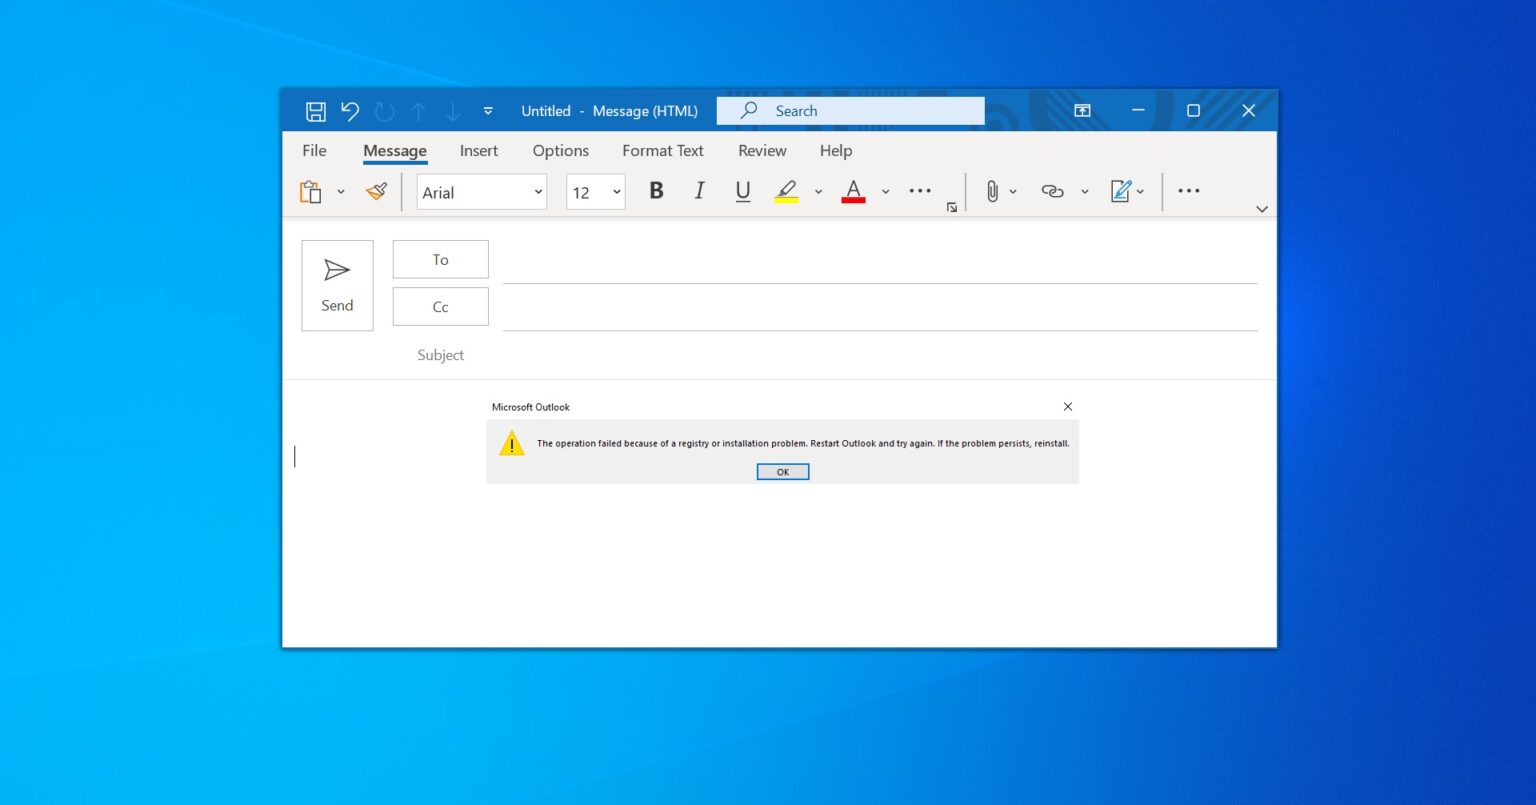
Task: Save the message with the floppy disk icon
Action: pos(315,111)
